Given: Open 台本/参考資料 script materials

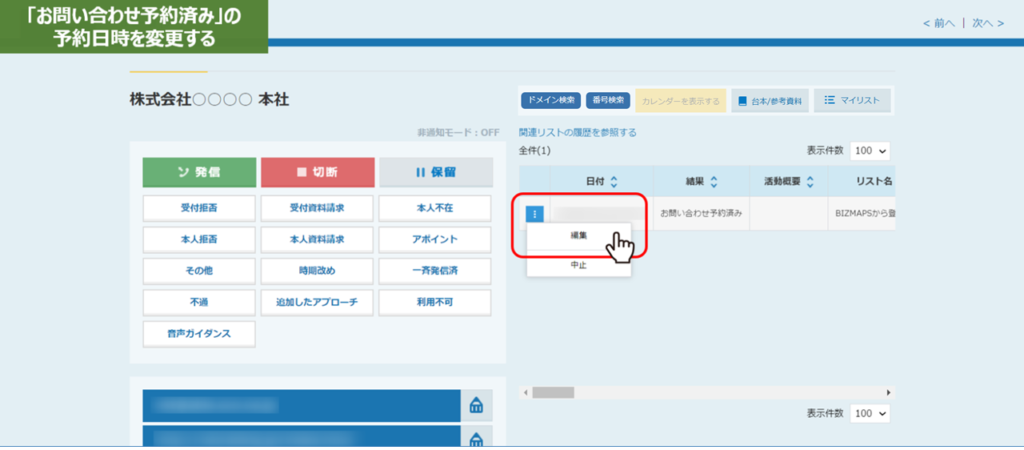Looking at the screenshot, I should click(x=769, y=100).
